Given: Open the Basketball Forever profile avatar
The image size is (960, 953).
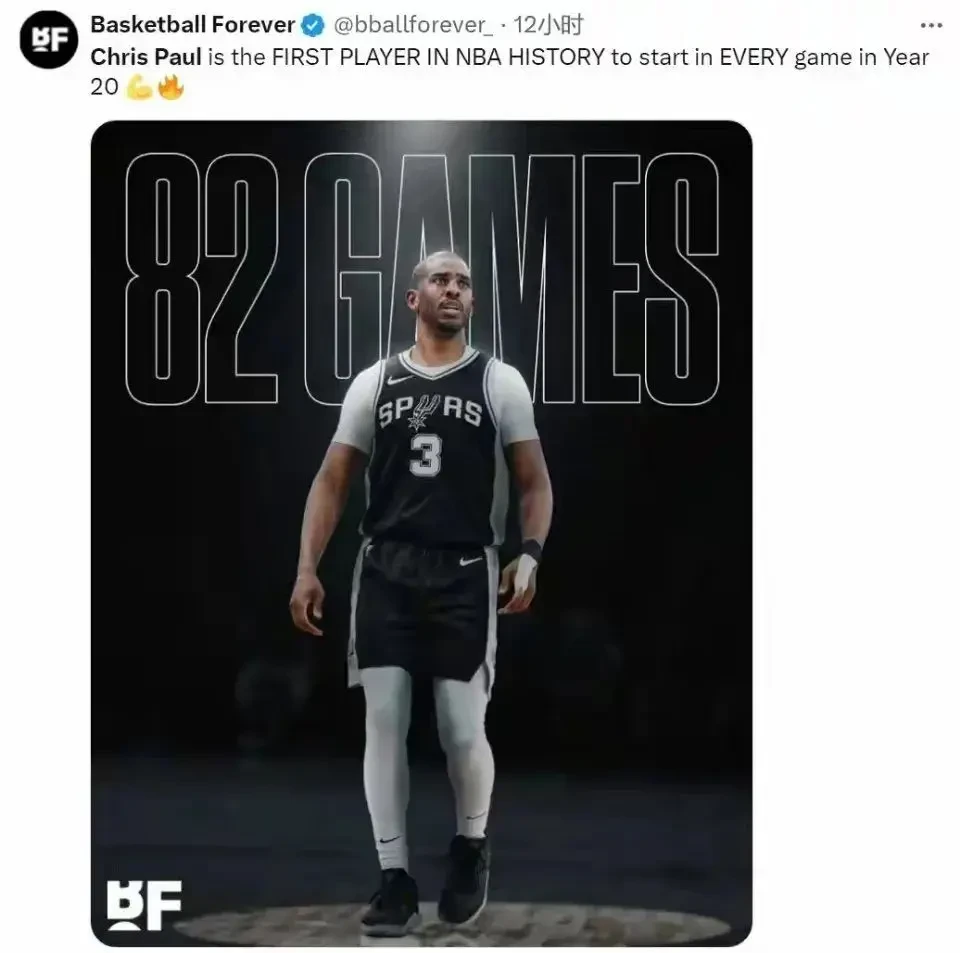Looking at the screenshot, I should click(49, 40).
